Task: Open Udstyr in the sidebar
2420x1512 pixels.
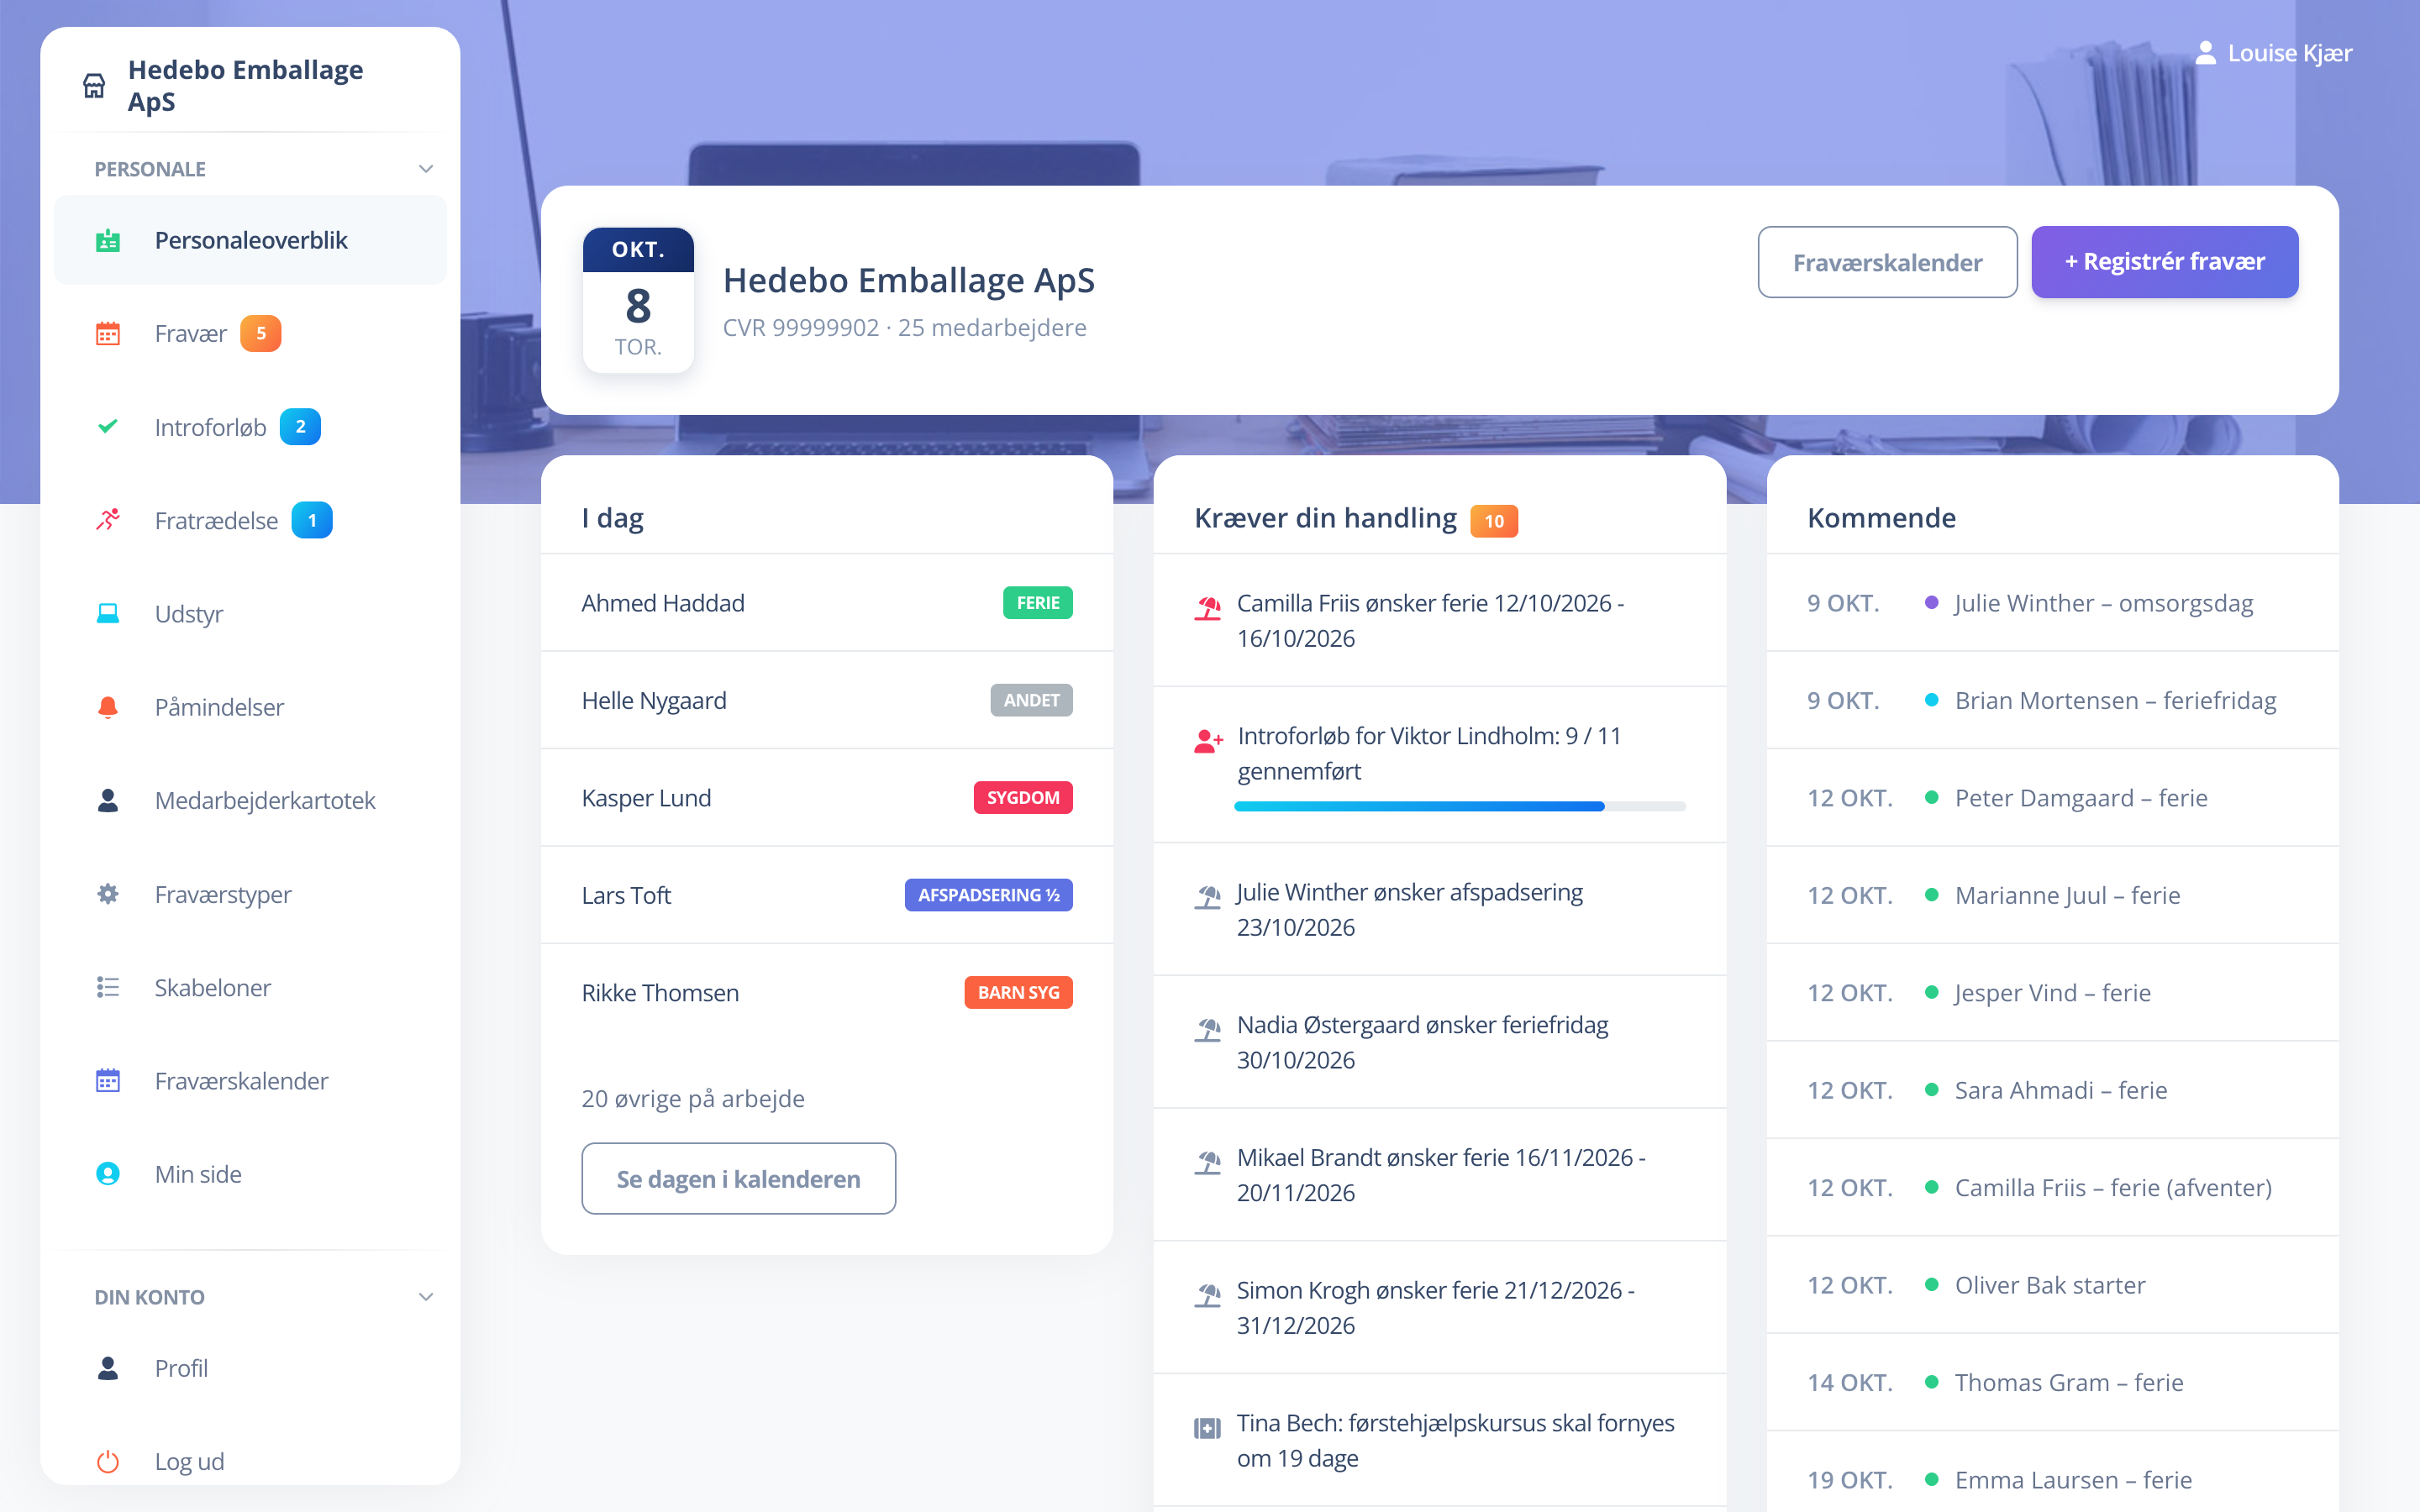Action: 250,613
